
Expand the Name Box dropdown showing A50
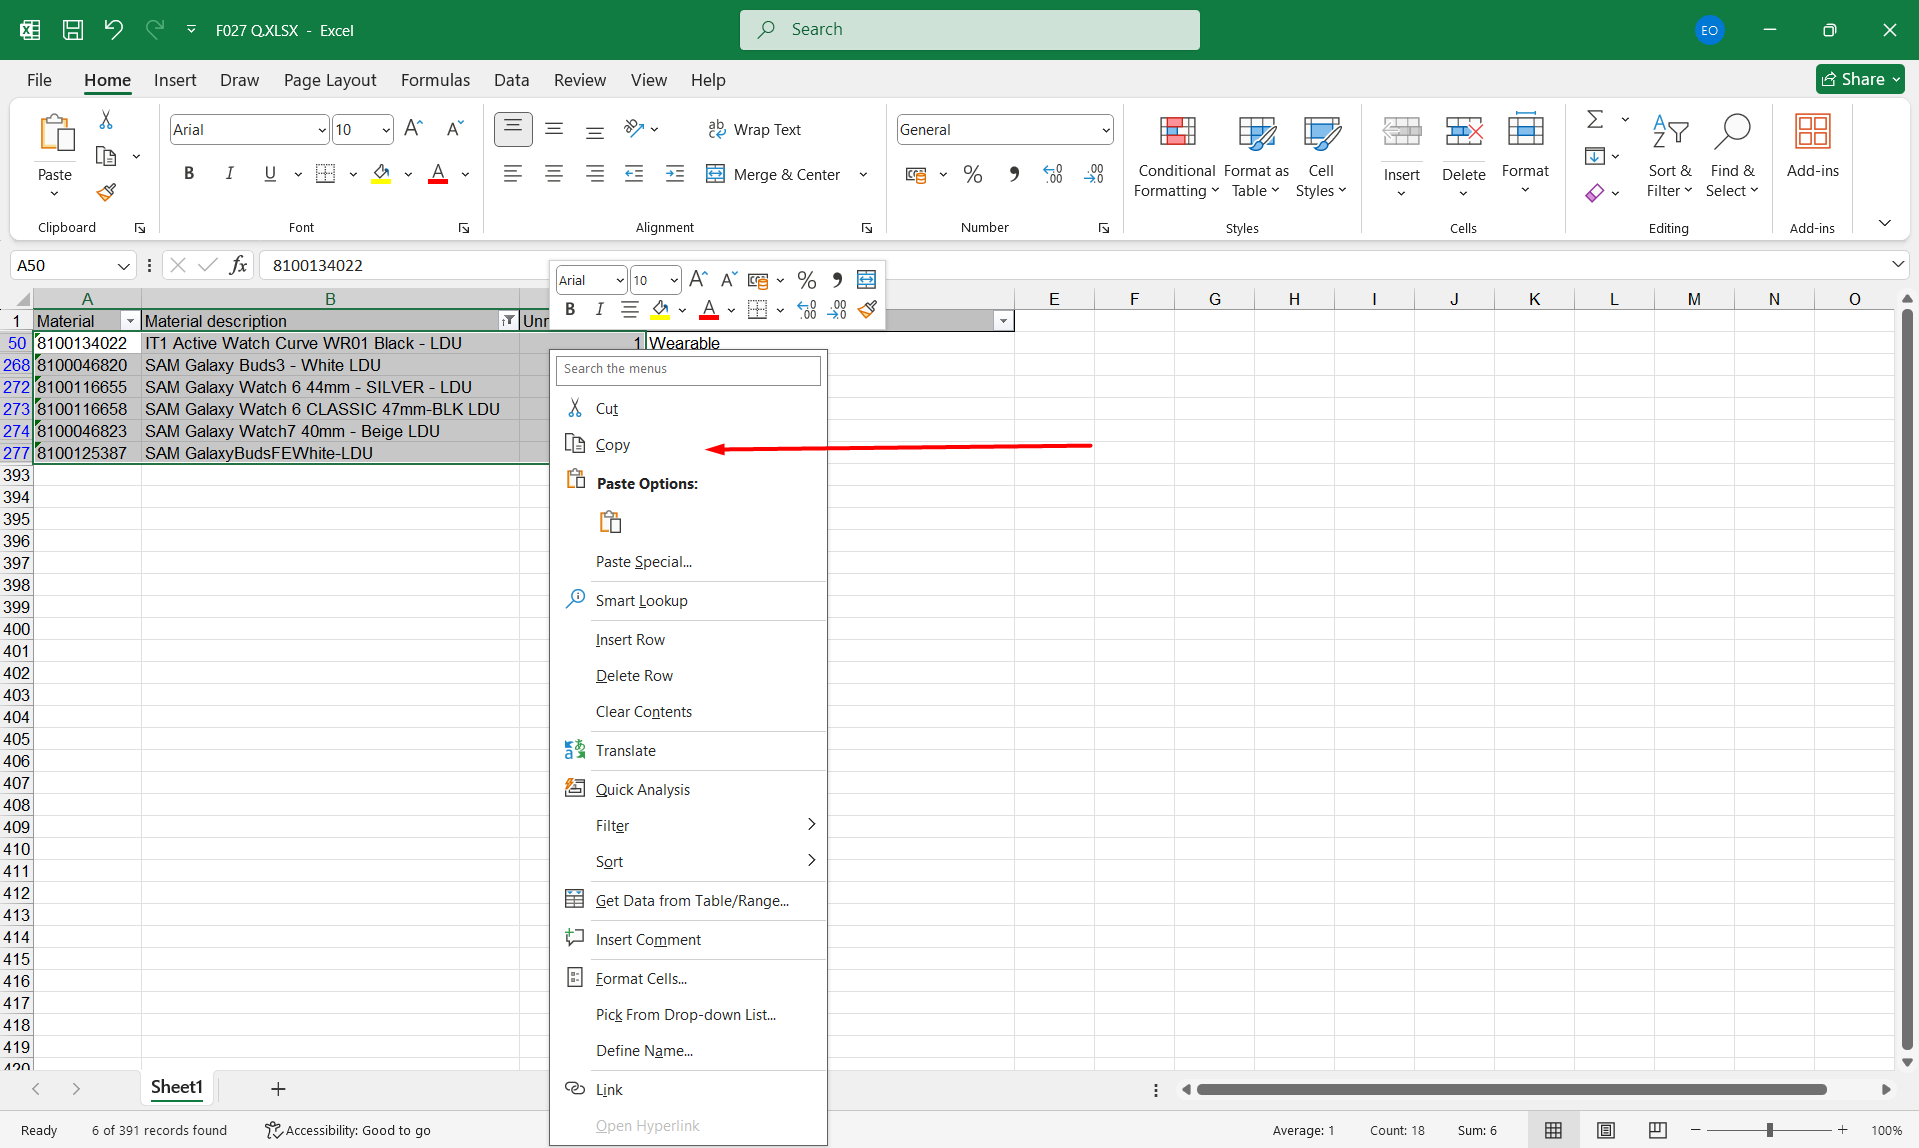click(123, 266)
